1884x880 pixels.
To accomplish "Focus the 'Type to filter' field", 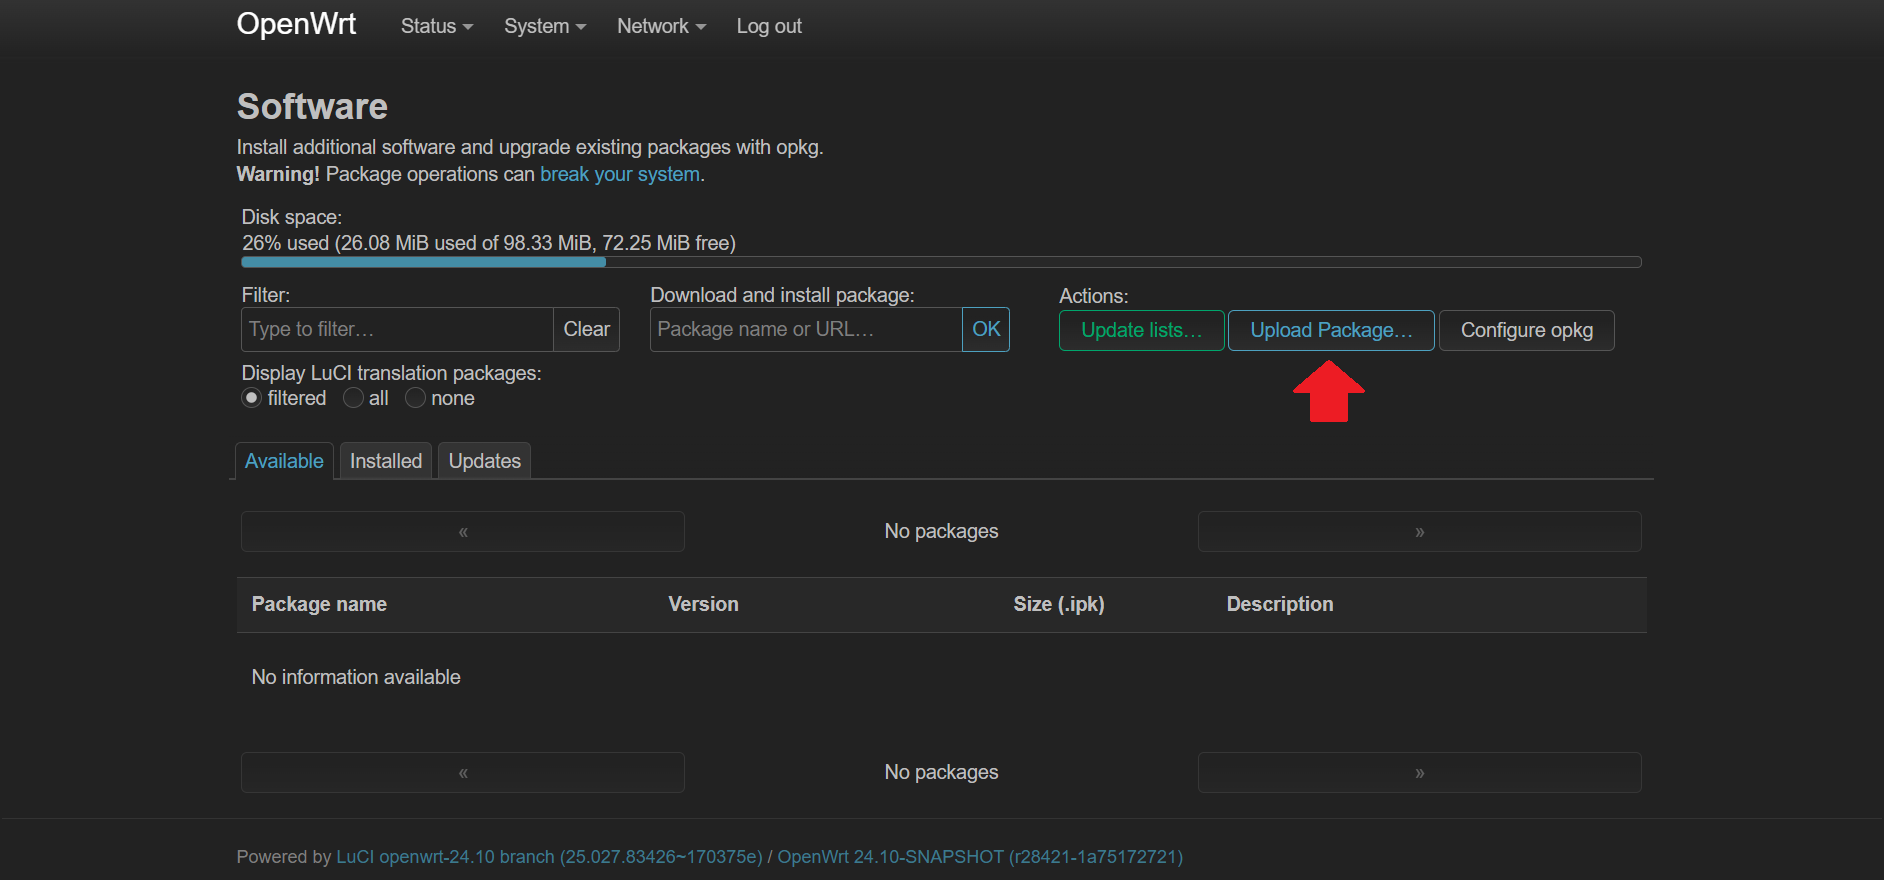I will click(x=397, y=329).
